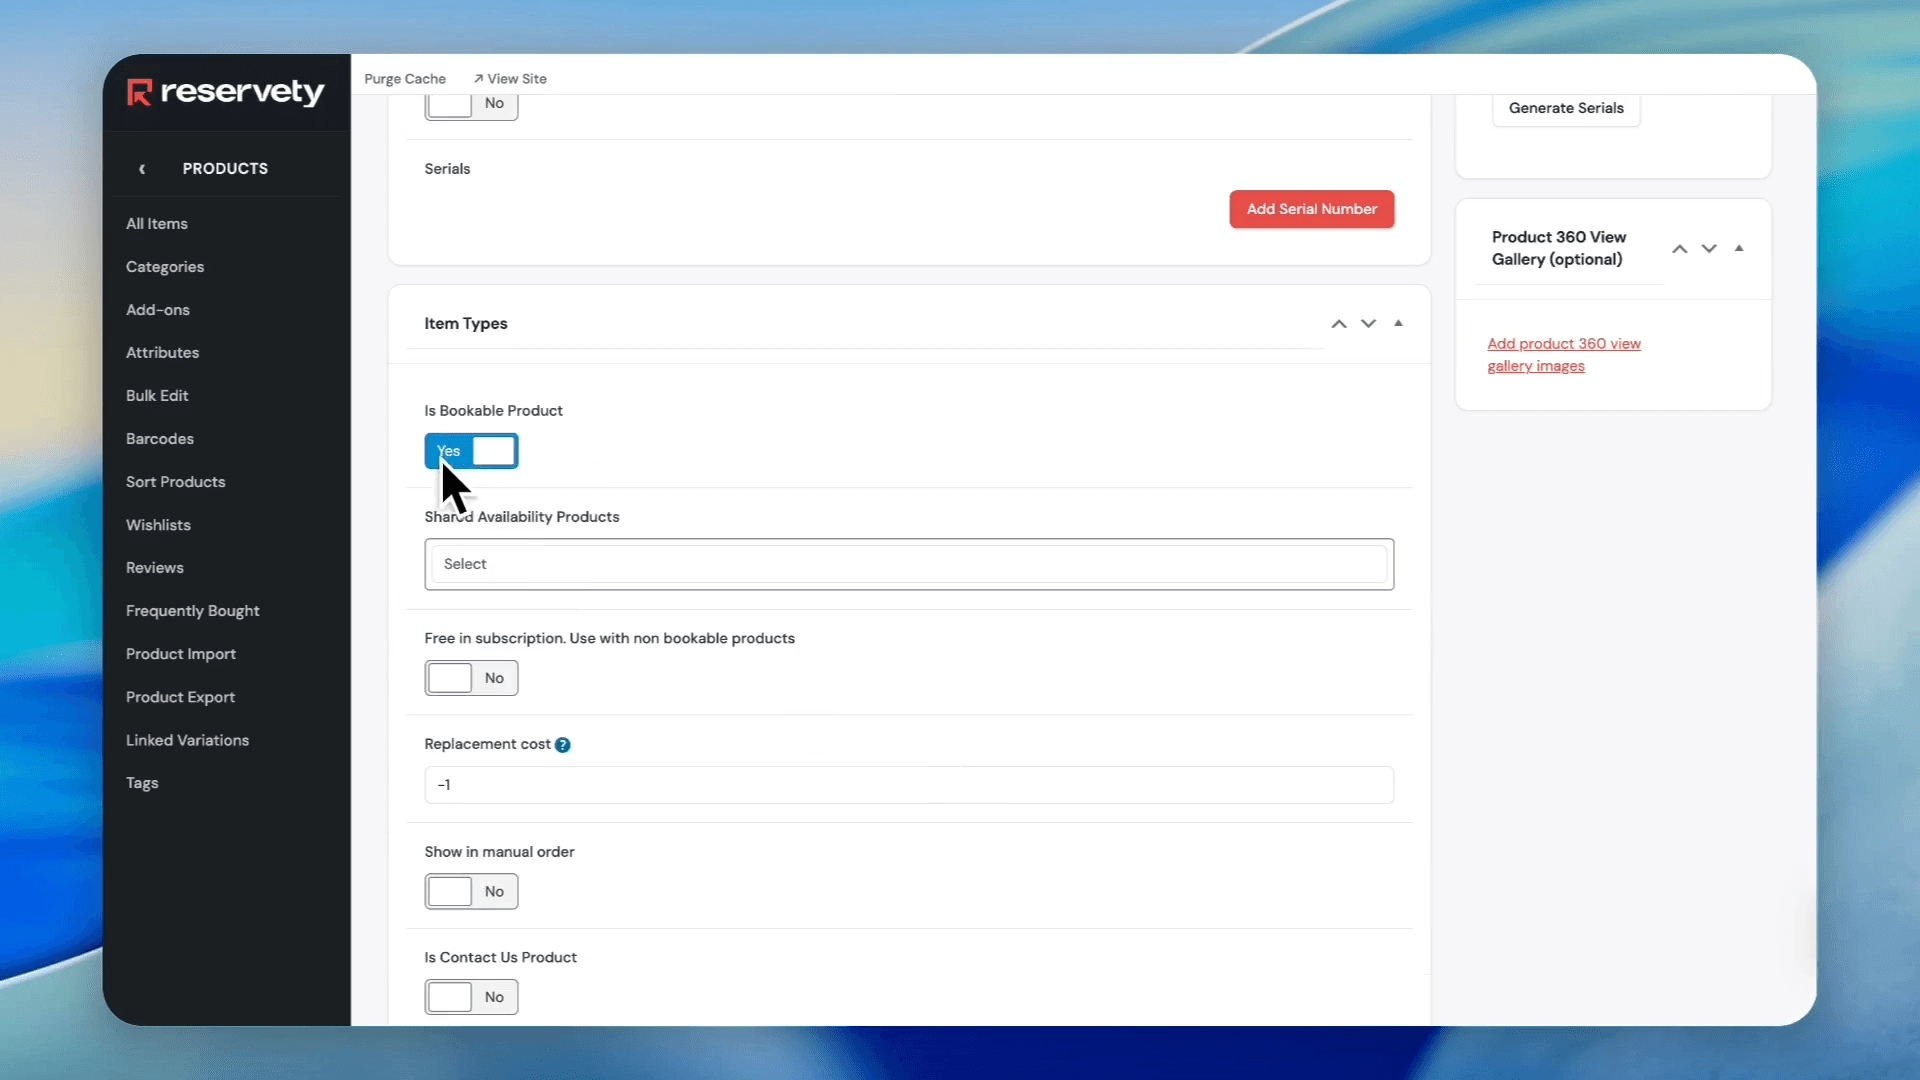Click the Replacement cost input field
The height and width of the screenshot is (1080, 1920).
click(909, 785)
